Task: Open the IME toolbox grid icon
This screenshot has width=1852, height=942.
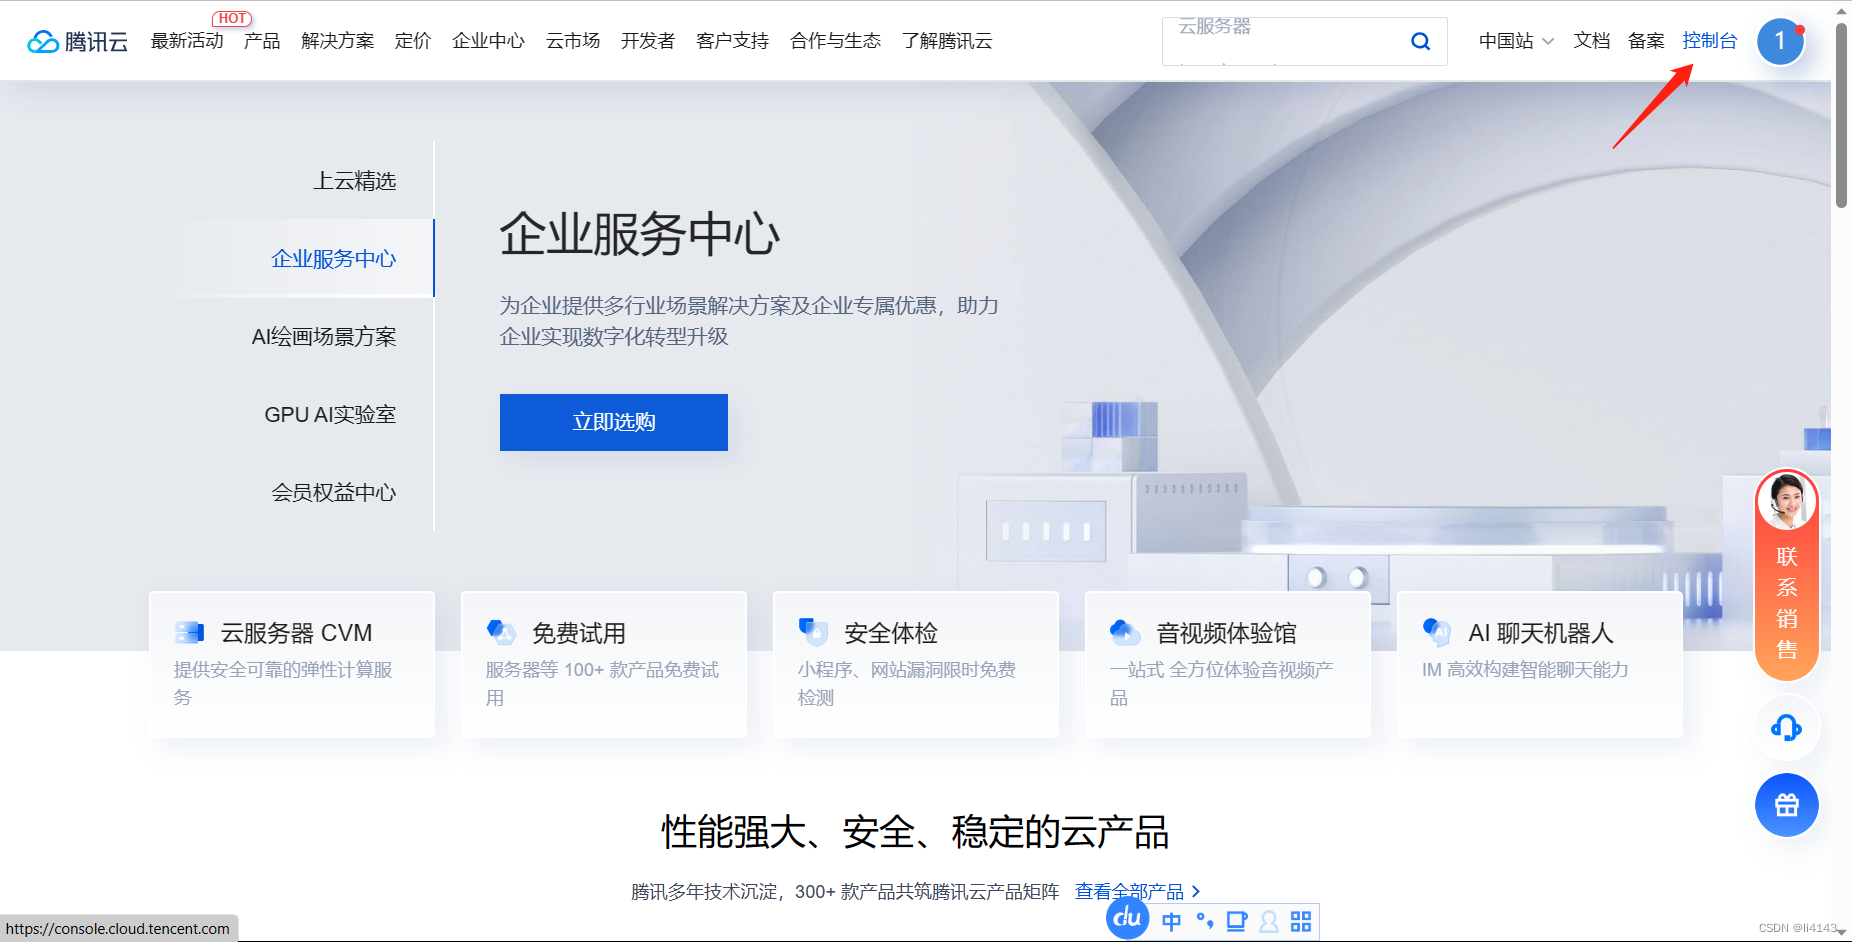Action: [x=1300, y=921]
